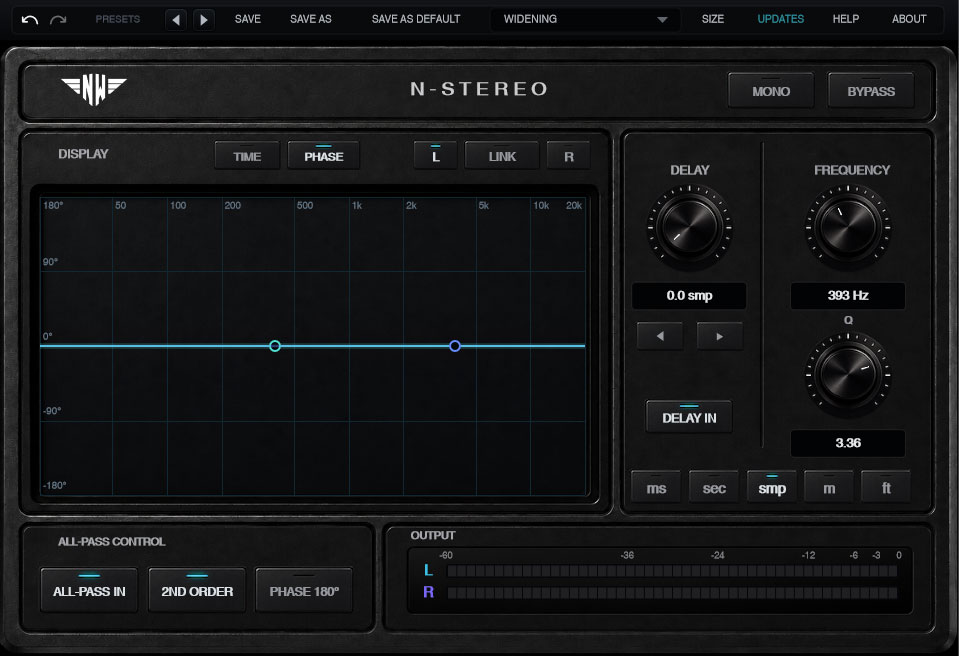Viewport: 959px width, 656px height.
Task: Check for UPDATES
Action: (780, 20)
